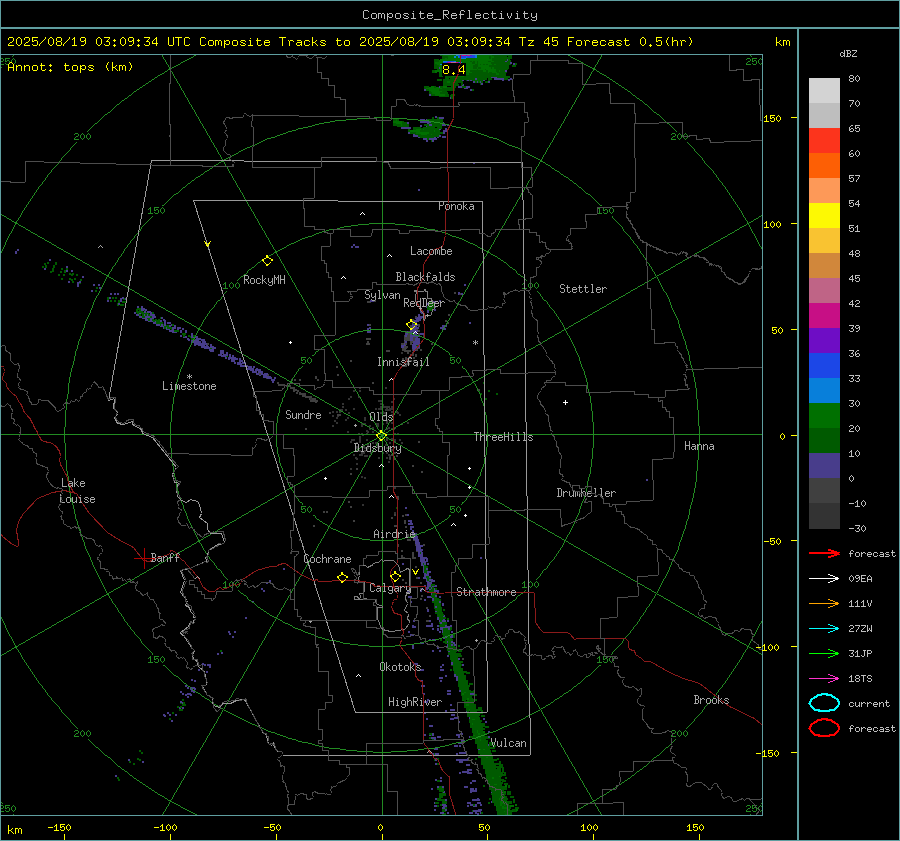Click the Lacombe town label
The height and width of the screenshot is (841, 900).
pos(431,251)
